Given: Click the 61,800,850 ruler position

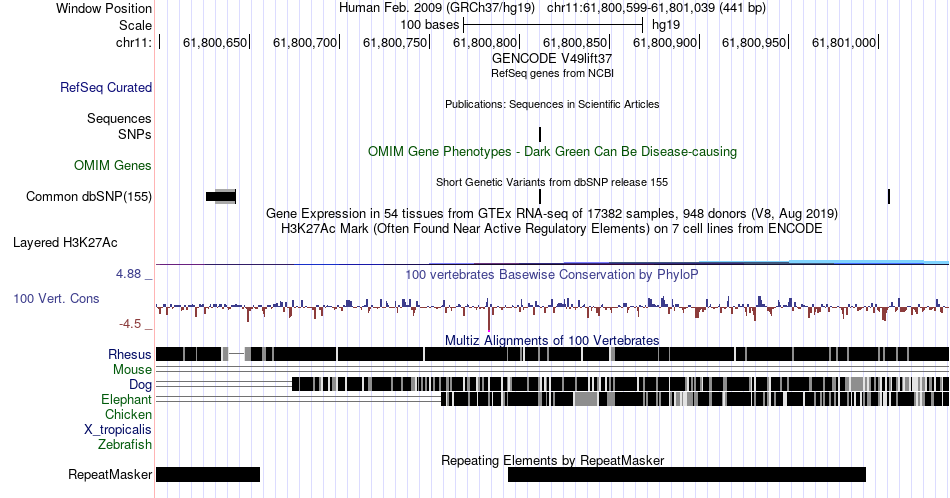Looking at the screenshot, I should 575,42.
